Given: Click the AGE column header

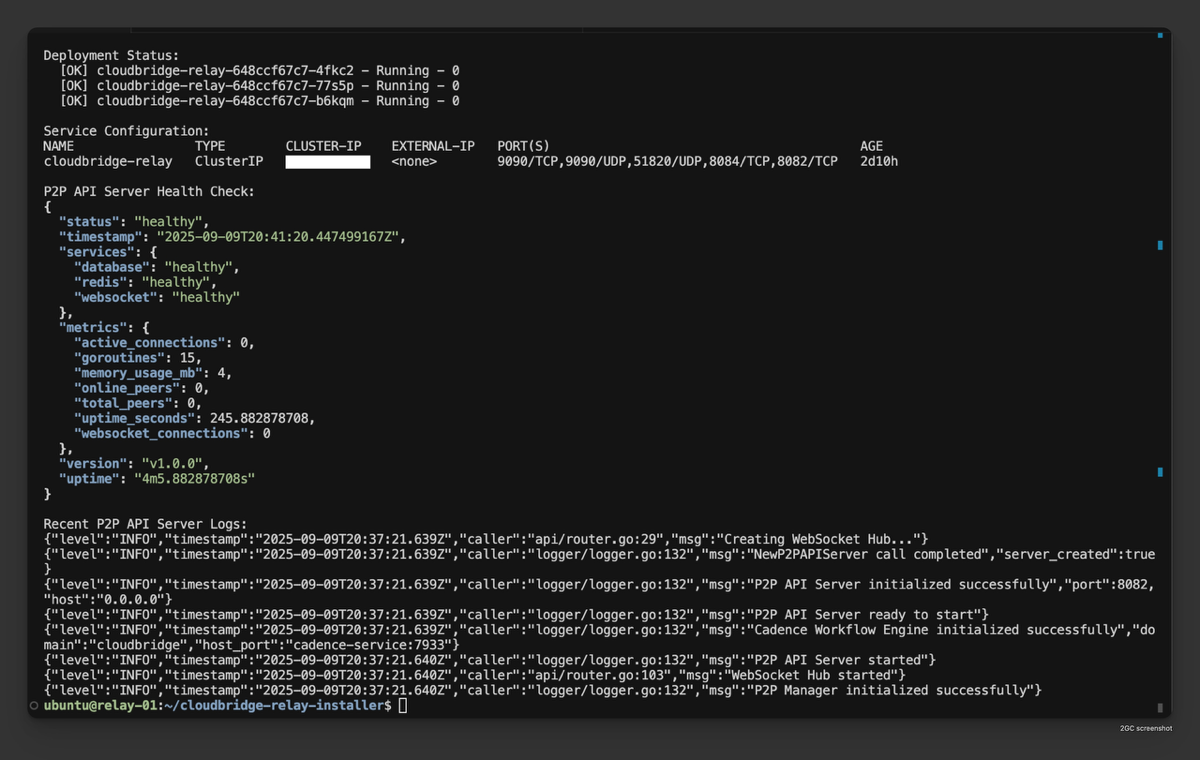Looking at the screenshot, I should pyautogui.click(x=871, y=146).
